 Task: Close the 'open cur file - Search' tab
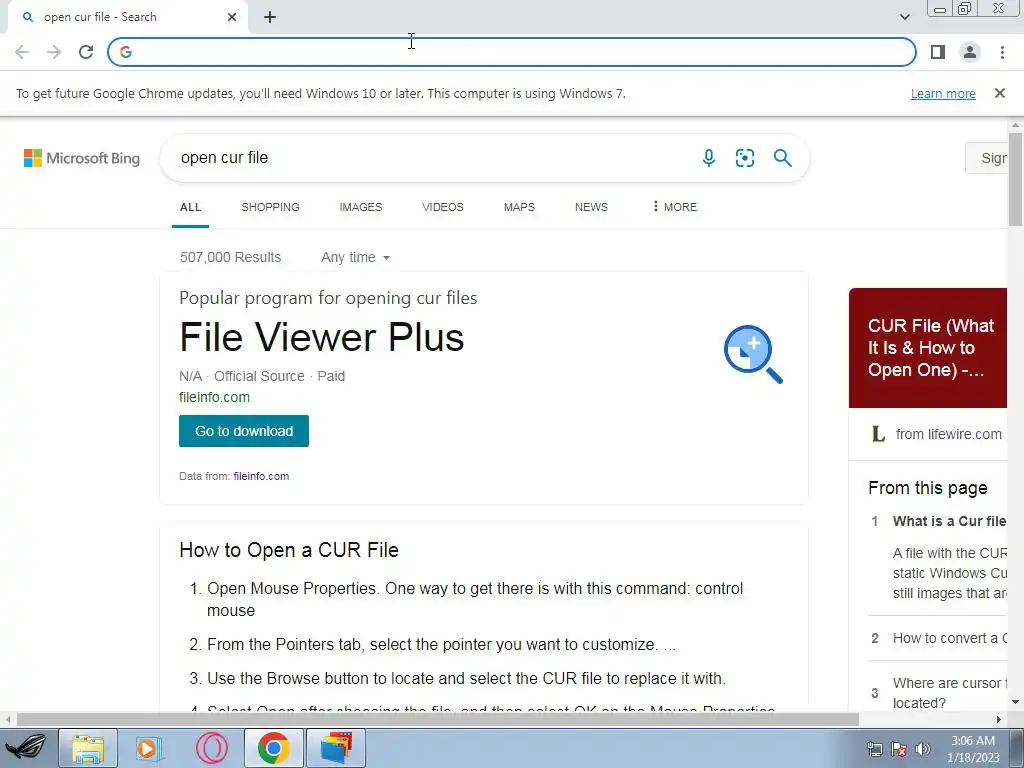[x=232, y=17]
